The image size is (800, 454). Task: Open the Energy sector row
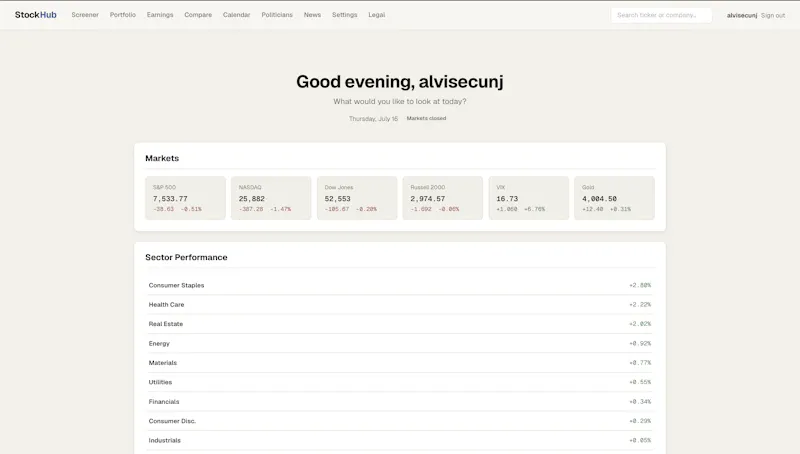[399, 343]
